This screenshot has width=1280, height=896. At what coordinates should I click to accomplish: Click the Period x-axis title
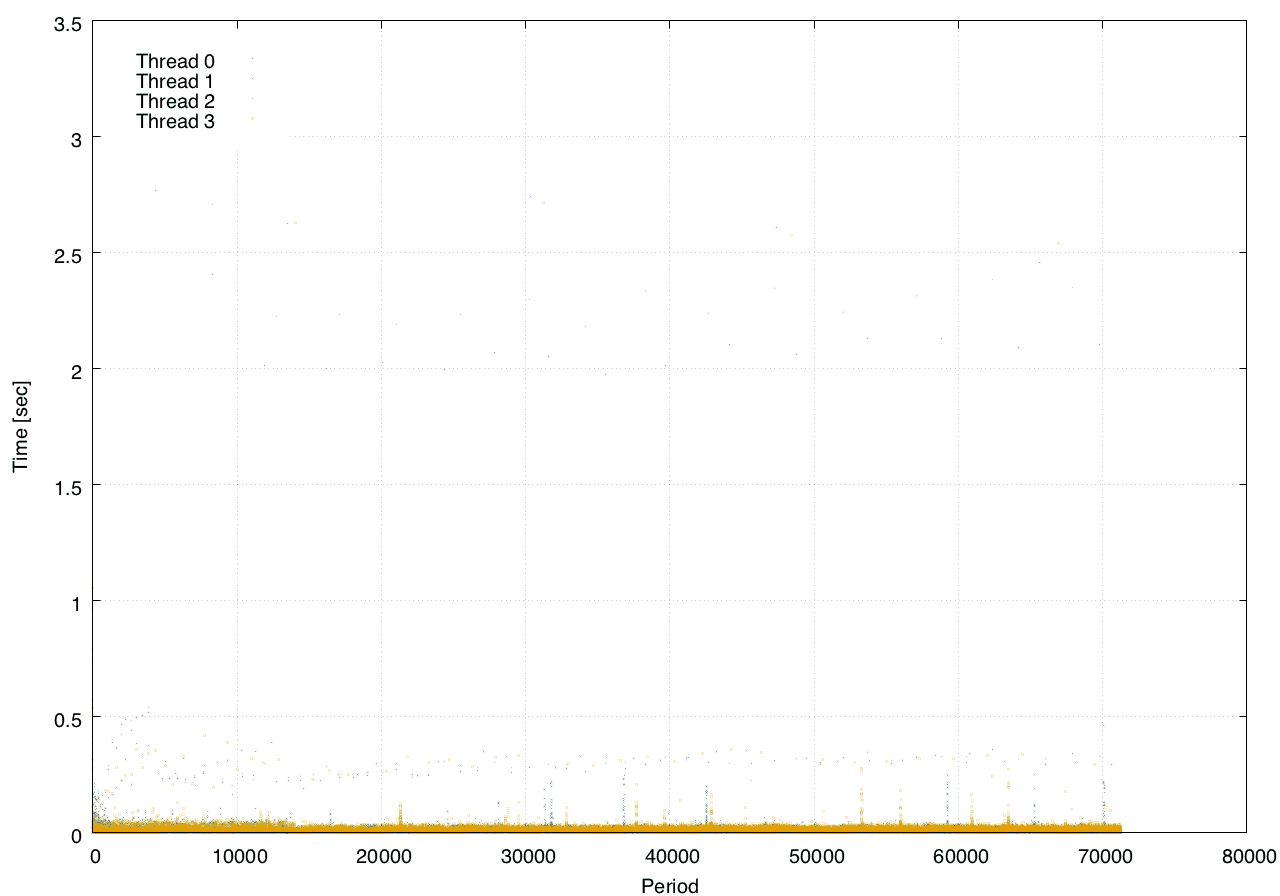coord(670,885)
